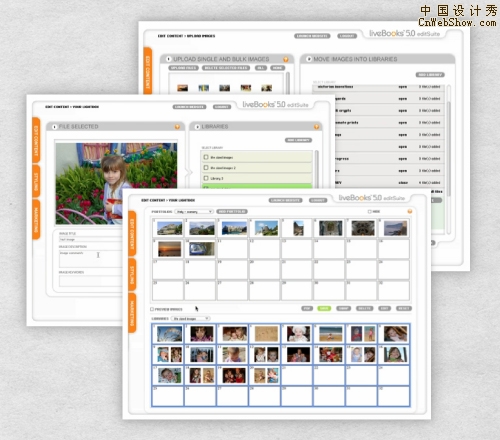500x440 pixels.
Task: Switch to the Styling tab in the front window
Action: (x=132, y=275)
